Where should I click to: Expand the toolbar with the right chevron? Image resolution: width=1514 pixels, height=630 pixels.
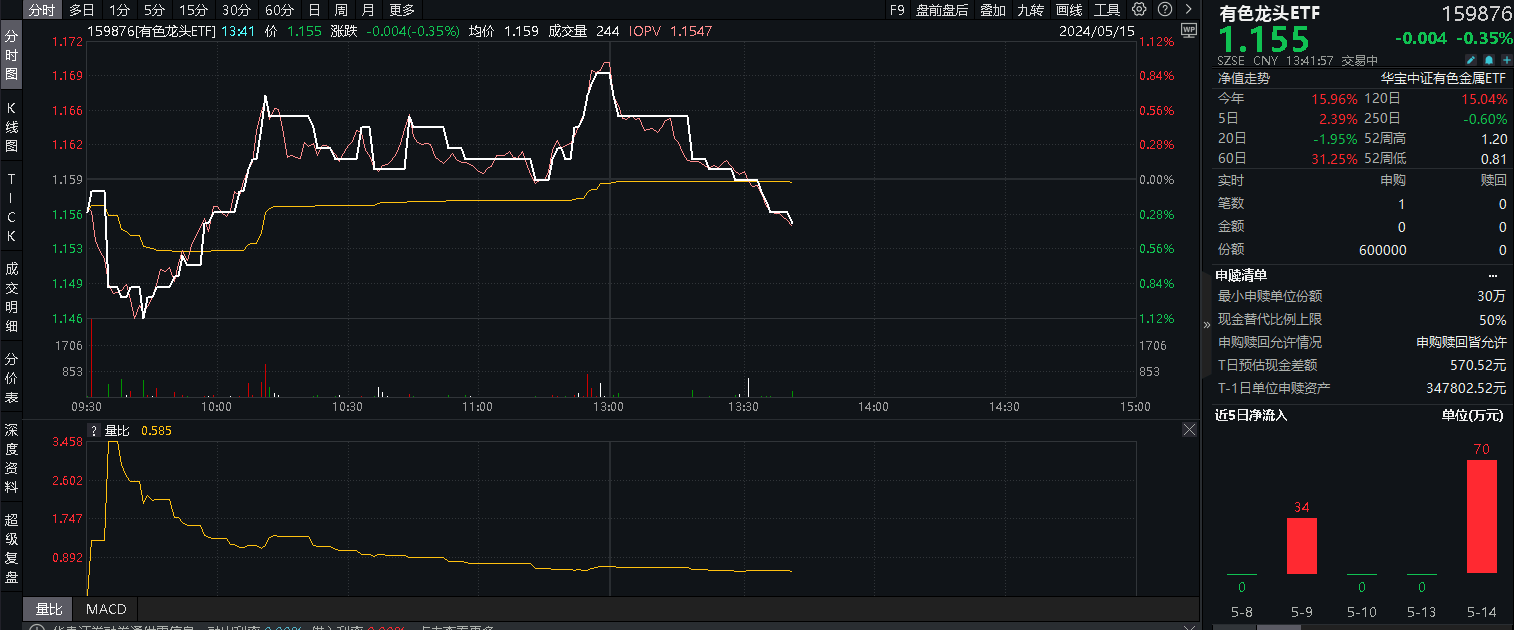click(1186, 10)
